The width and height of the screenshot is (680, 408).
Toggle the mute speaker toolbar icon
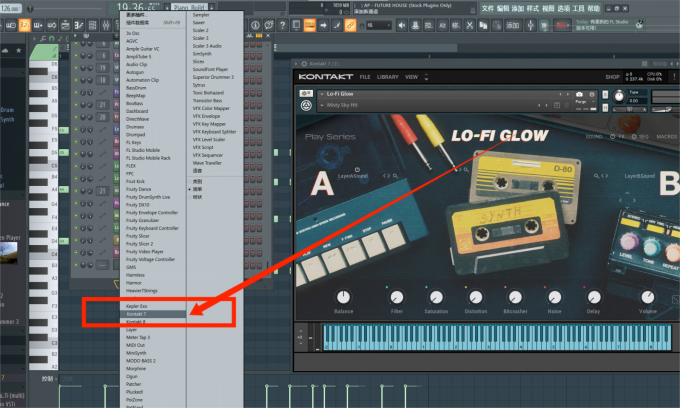[402, 26]
